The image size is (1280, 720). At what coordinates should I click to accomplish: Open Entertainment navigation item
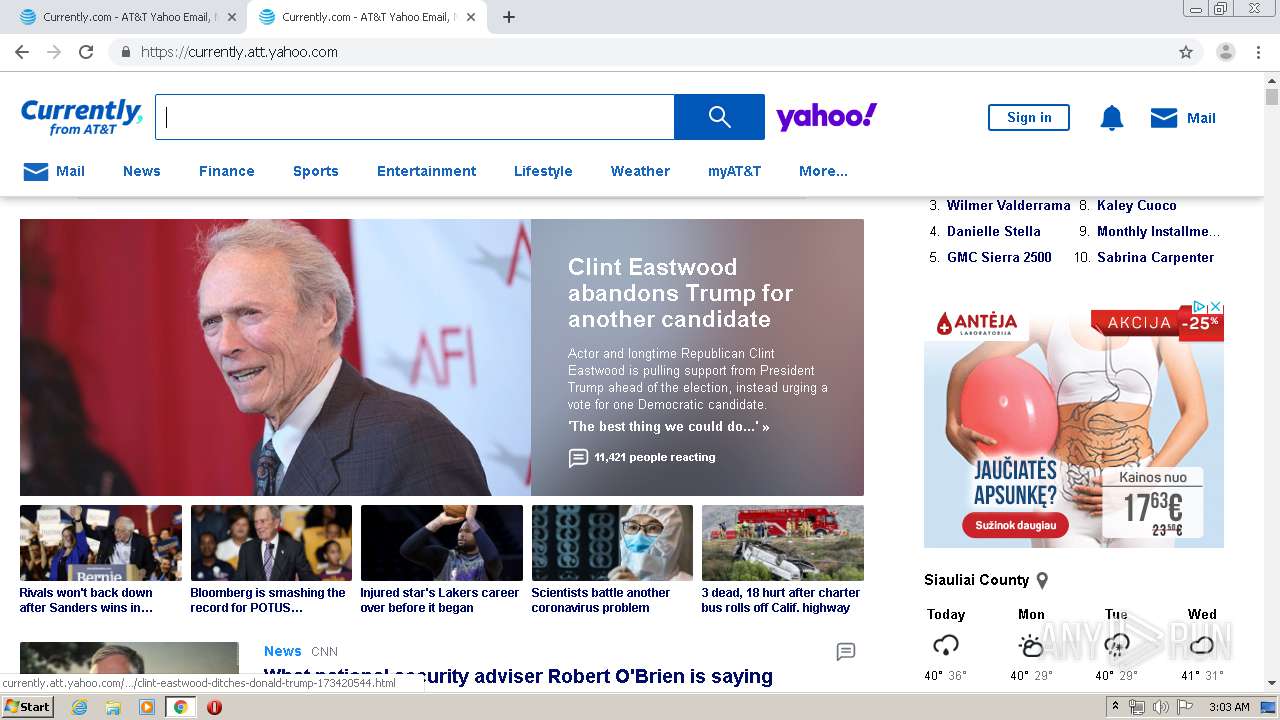pos(427,171)
